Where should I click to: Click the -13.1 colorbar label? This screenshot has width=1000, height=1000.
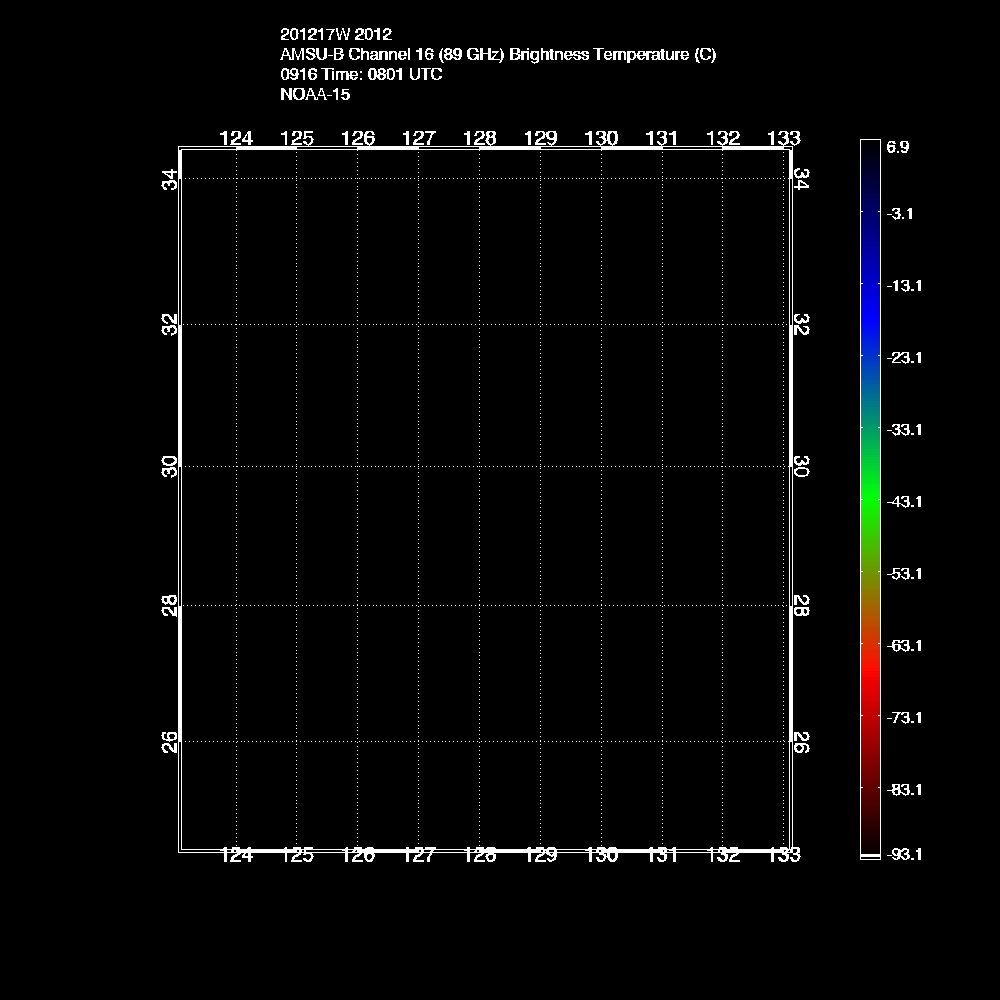tap(903, 285)
